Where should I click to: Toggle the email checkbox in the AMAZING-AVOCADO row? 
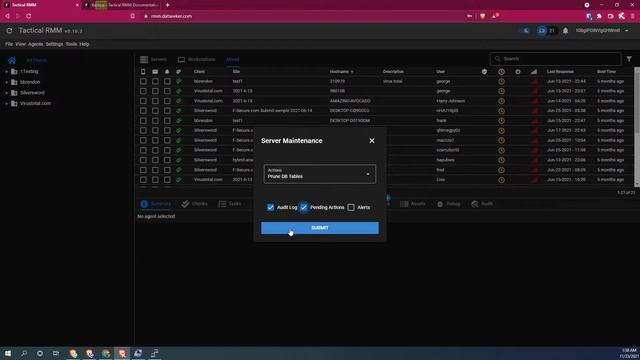[155, 101]
